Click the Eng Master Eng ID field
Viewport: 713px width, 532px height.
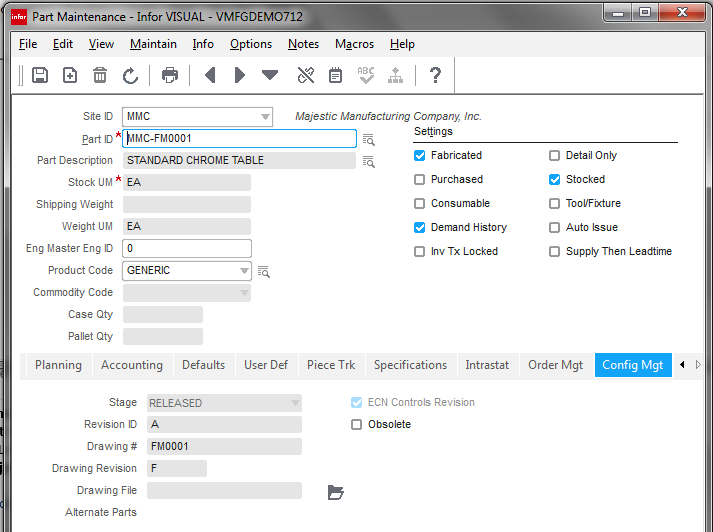point(187,249)
